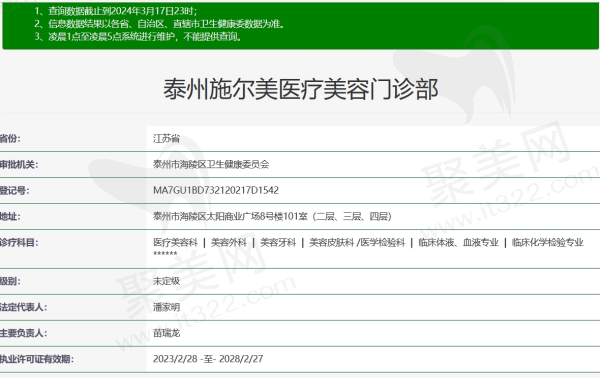The image size is (600, 378).
Task: Click the 法定代表人 label
Action: click(x=23, y=307)
